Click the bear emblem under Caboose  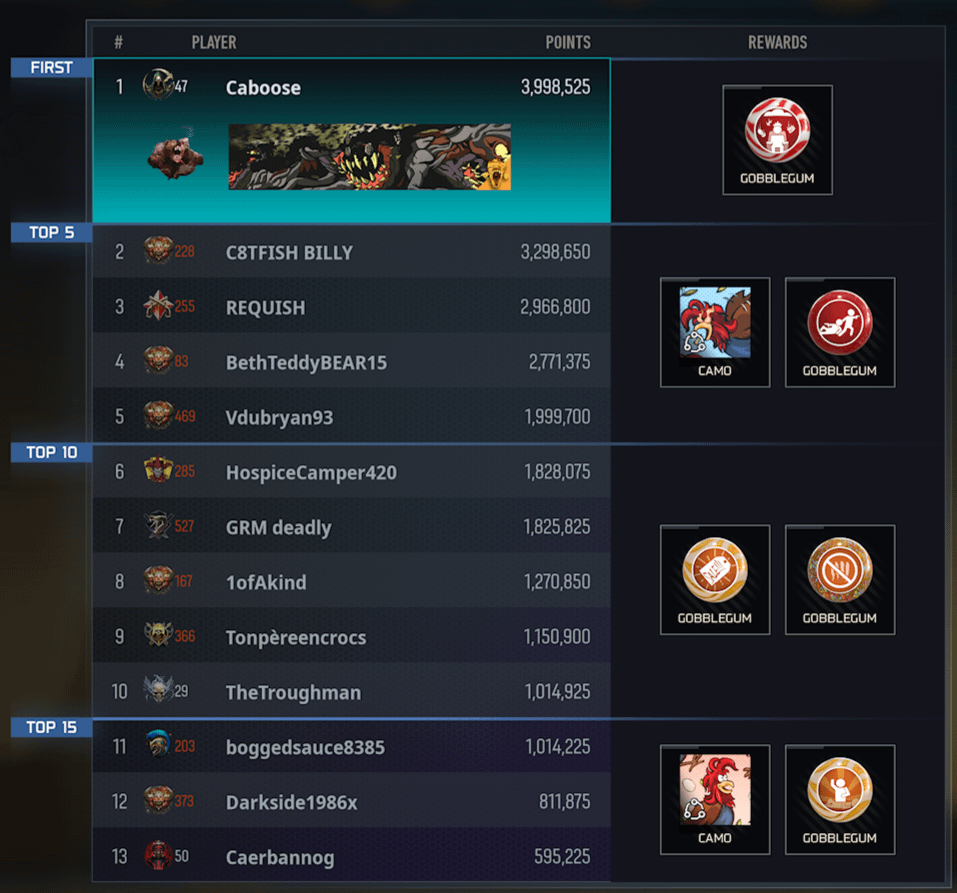pos(176,155)
